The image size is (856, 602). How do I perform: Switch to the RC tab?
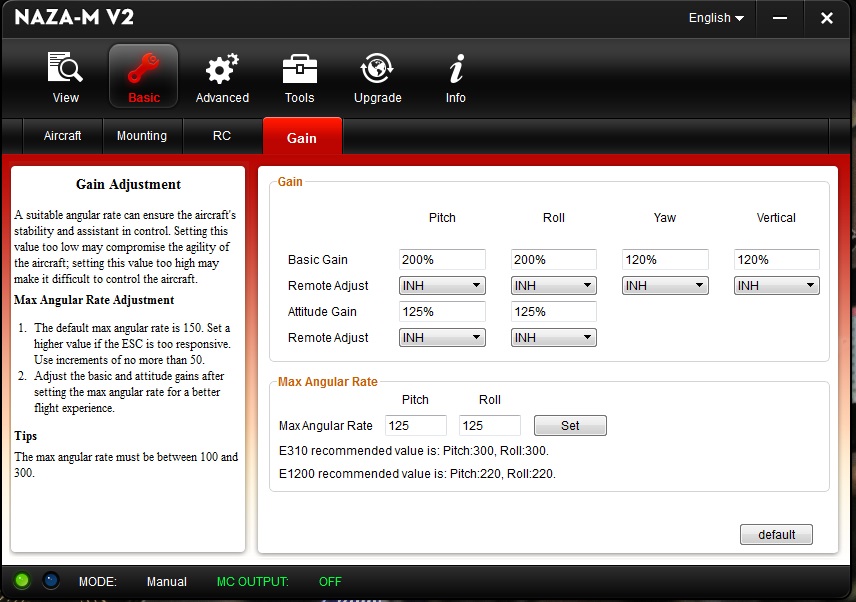(x=222, y=136)
